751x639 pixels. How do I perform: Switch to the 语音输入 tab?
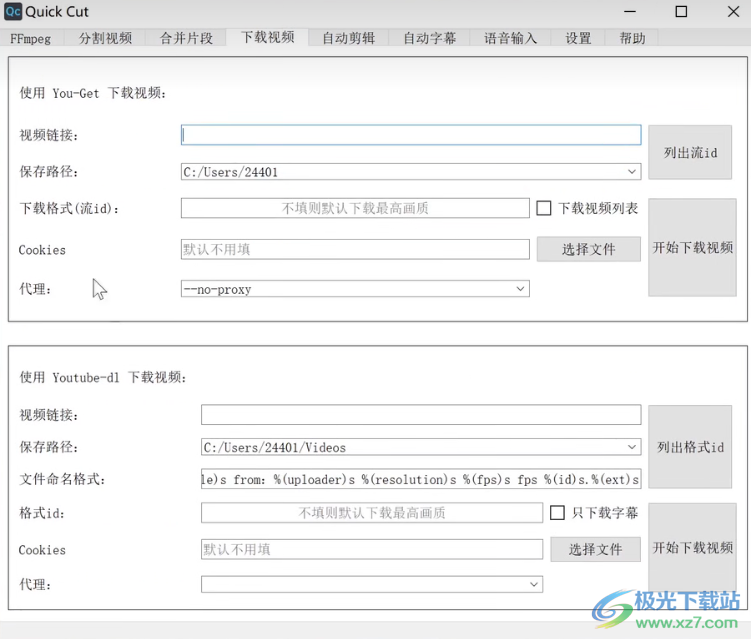pyautogui.click(x=510, y=38)
